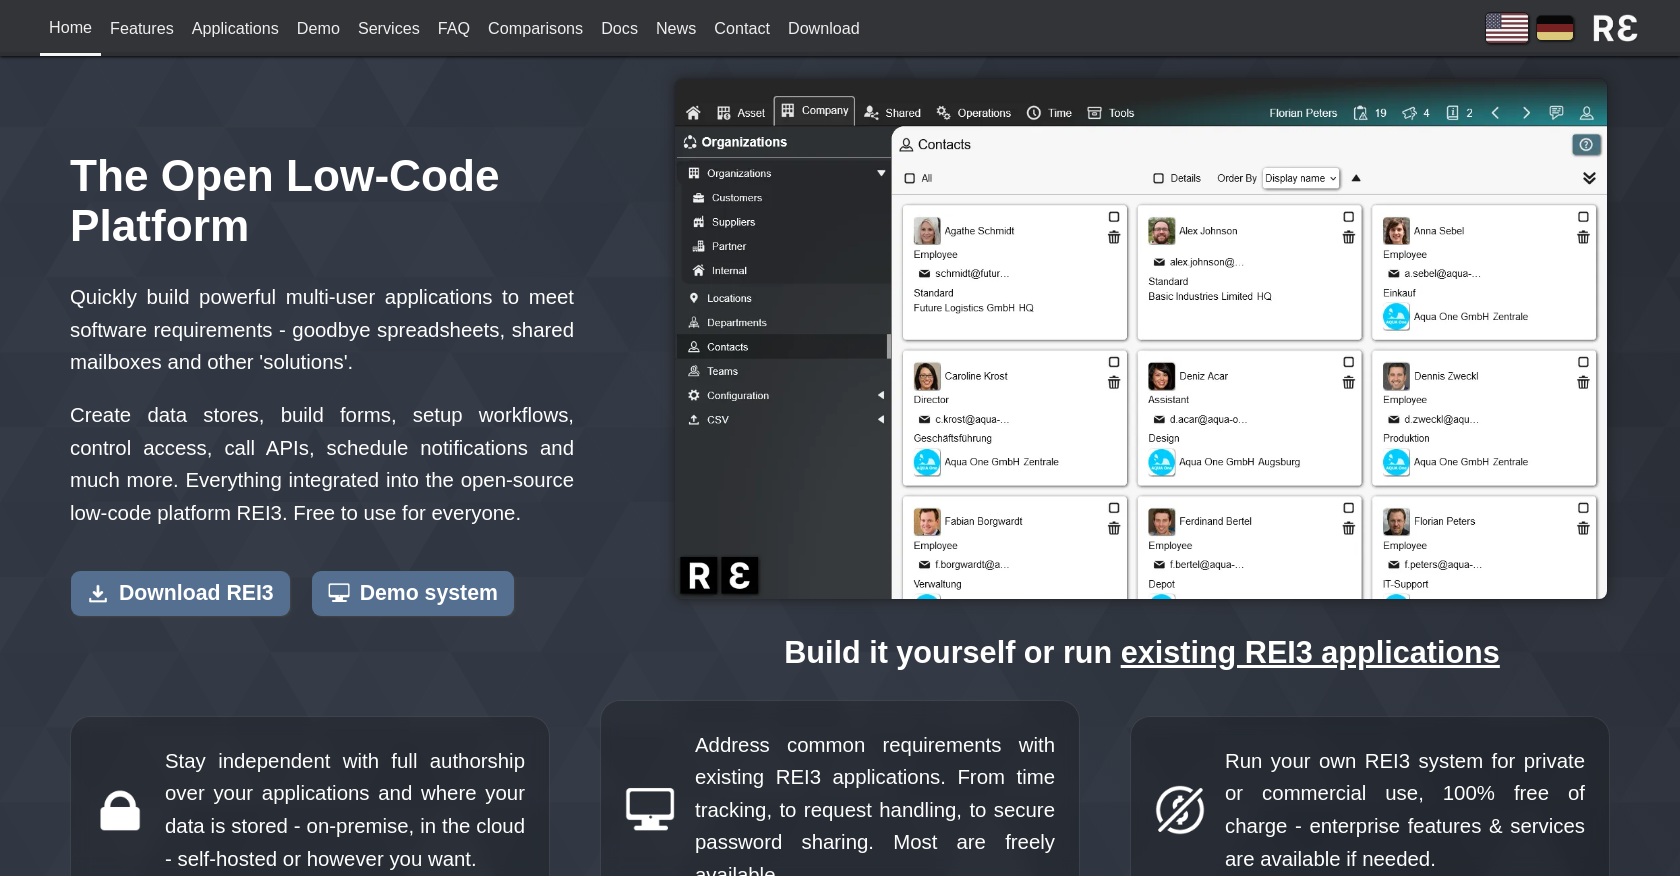
Task: Open the Docs nav link
Action: 619,28
